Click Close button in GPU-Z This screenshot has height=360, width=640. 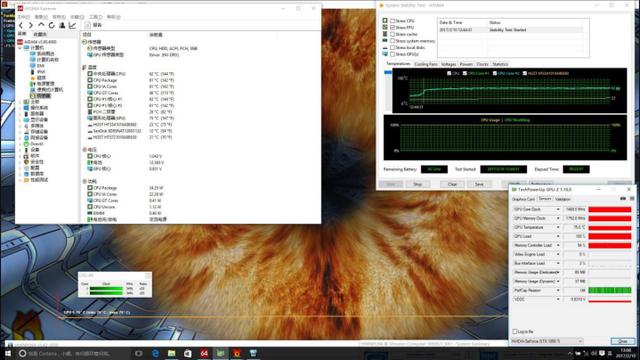622,341
